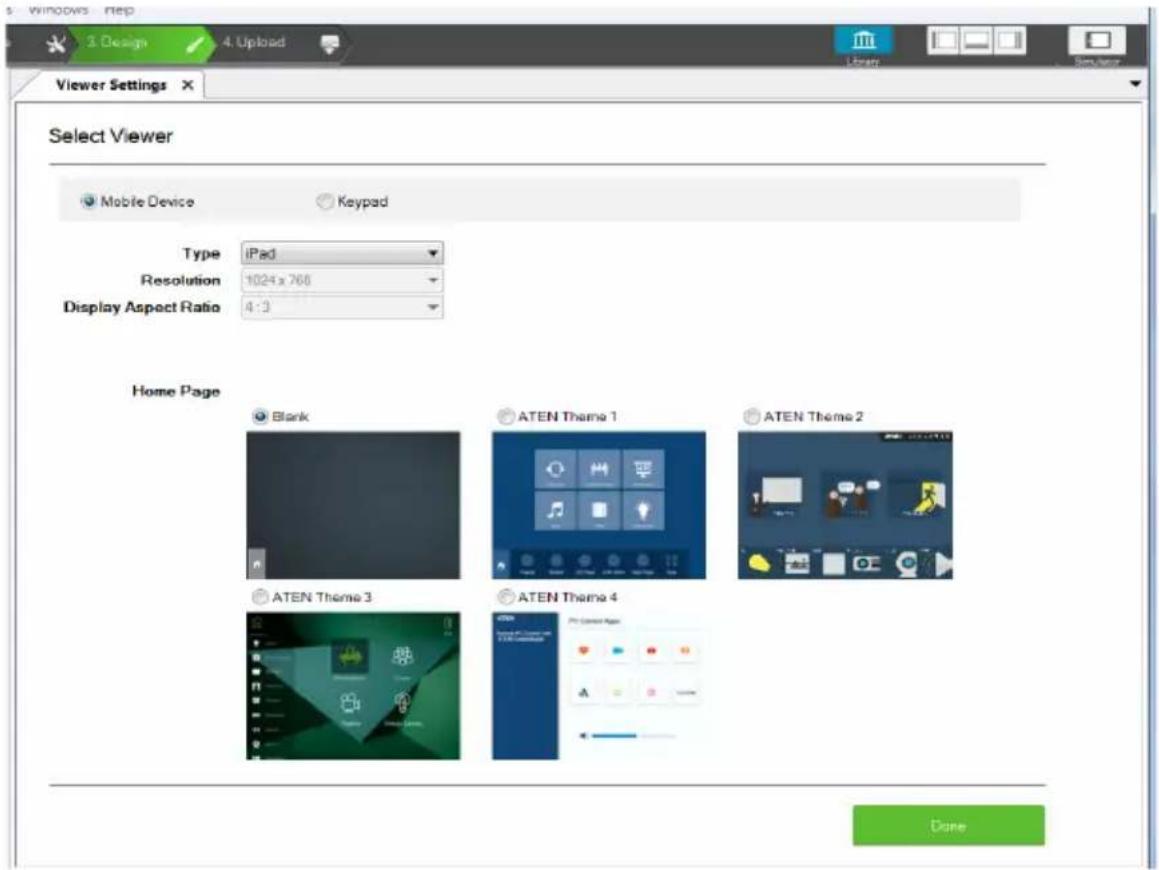
Task: Choose ATEN Theme 3 radio button
Action: click(x=259, y=597)
